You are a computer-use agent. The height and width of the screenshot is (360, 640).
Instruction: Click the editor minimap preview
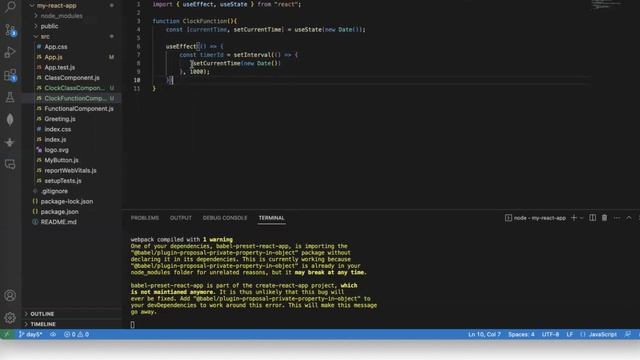(606, 5)
